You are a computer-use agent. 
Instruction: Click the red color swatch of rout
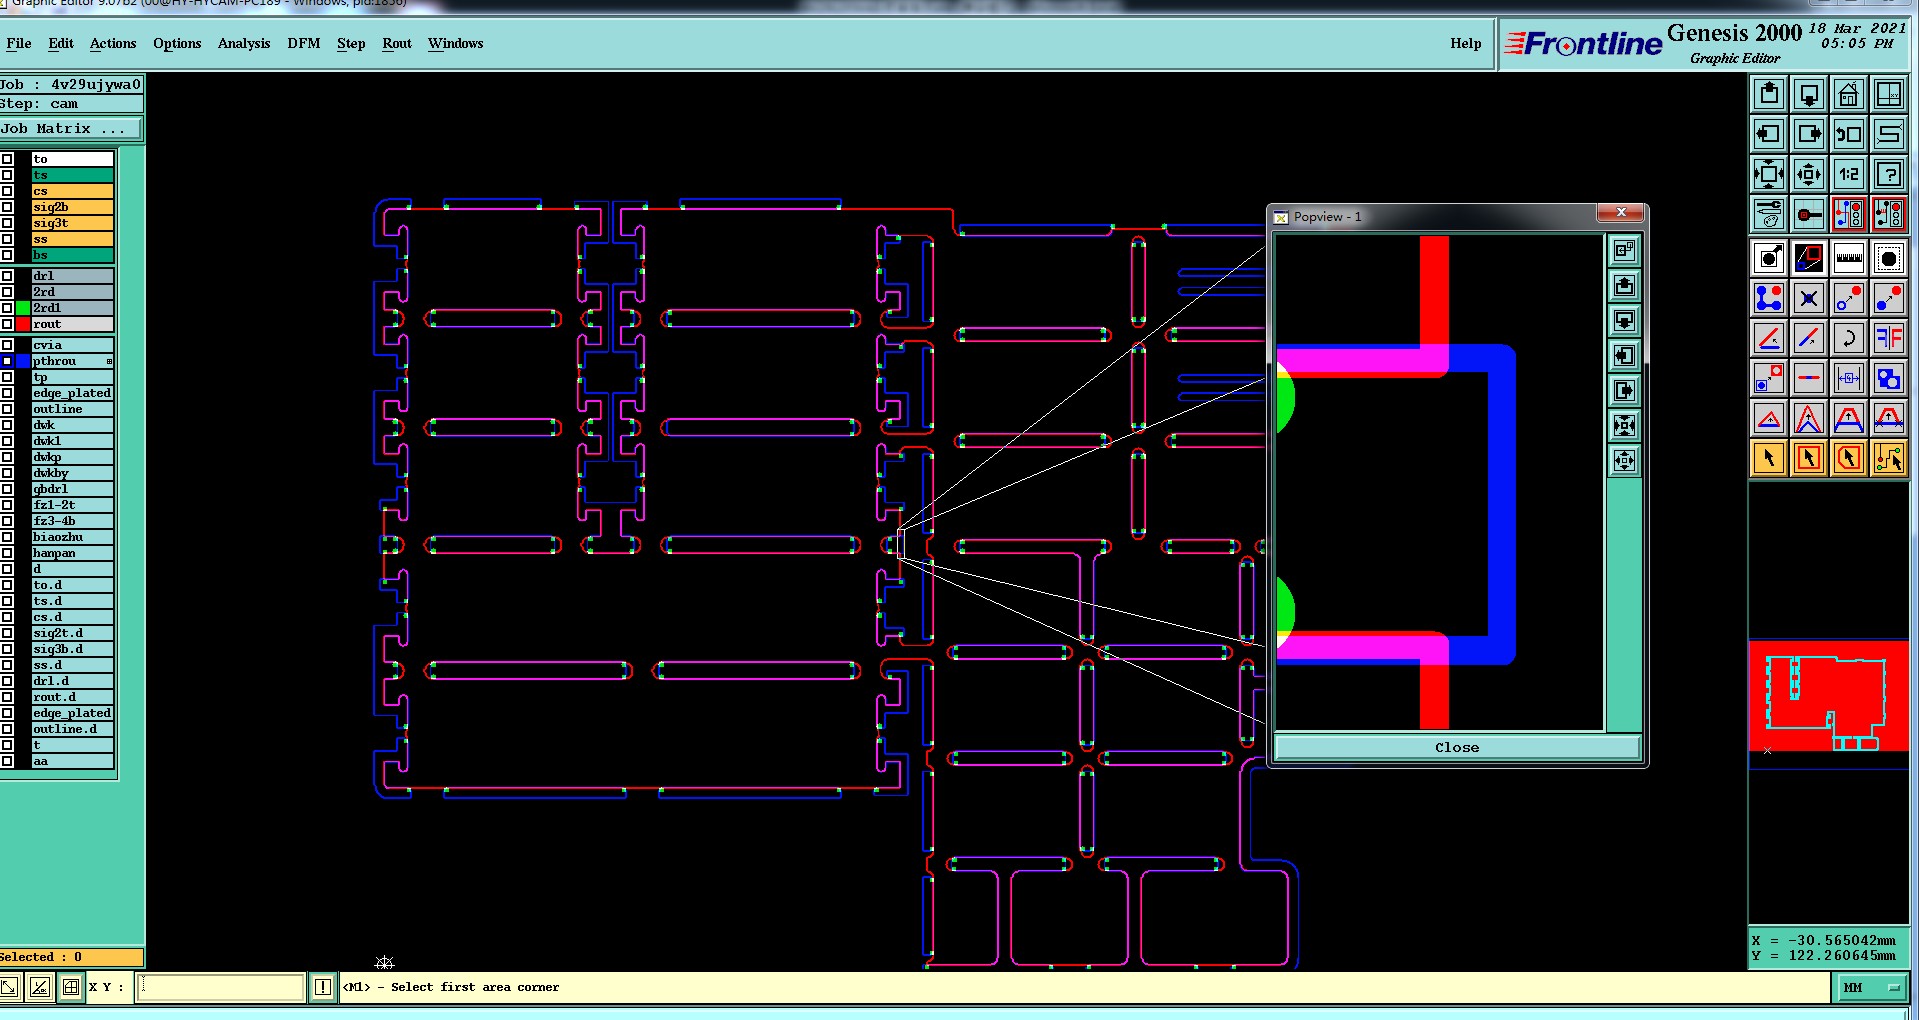pos(23,324)
